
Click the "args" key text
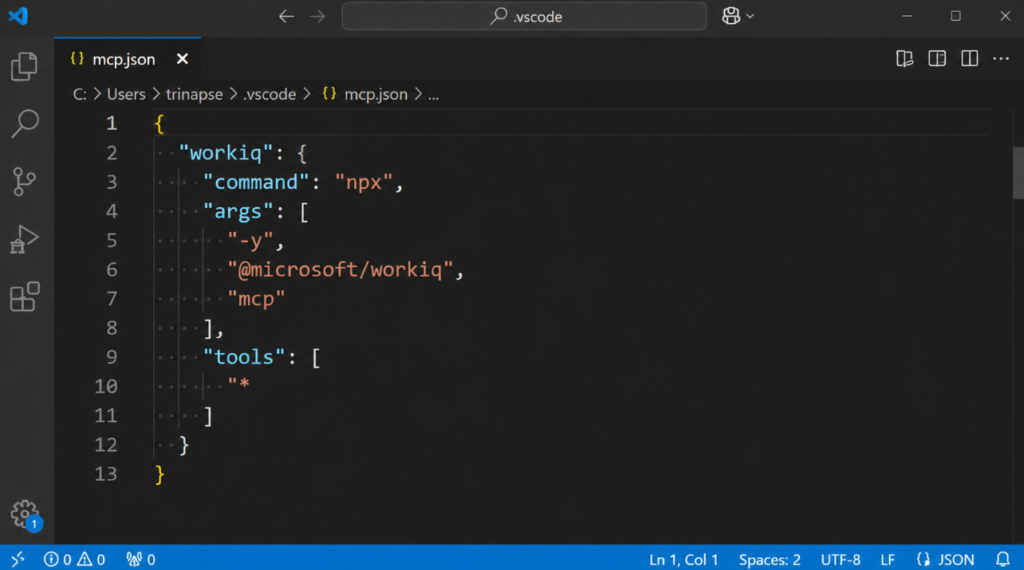coord(238,212)
